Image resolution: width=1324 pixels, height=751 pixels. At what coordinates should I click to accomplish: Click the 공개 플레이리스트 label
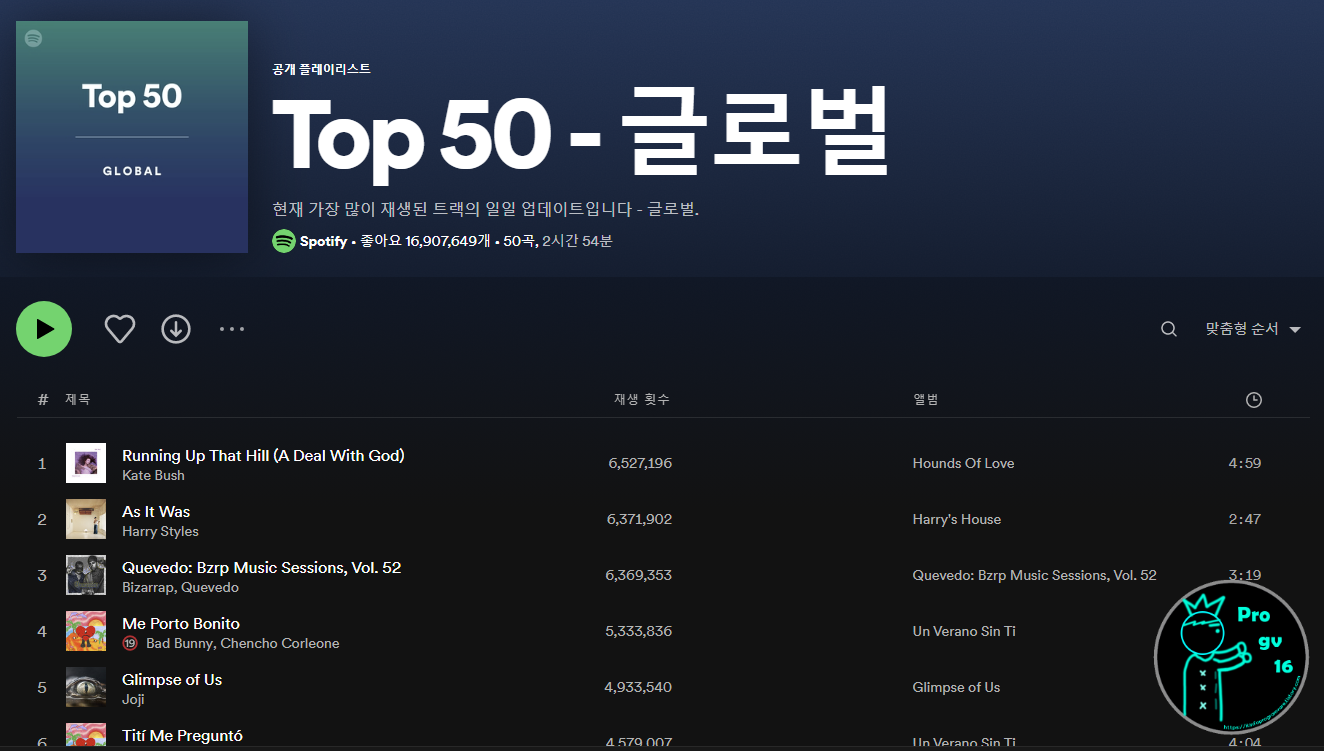pyautogui.click(x=321, y=69)
